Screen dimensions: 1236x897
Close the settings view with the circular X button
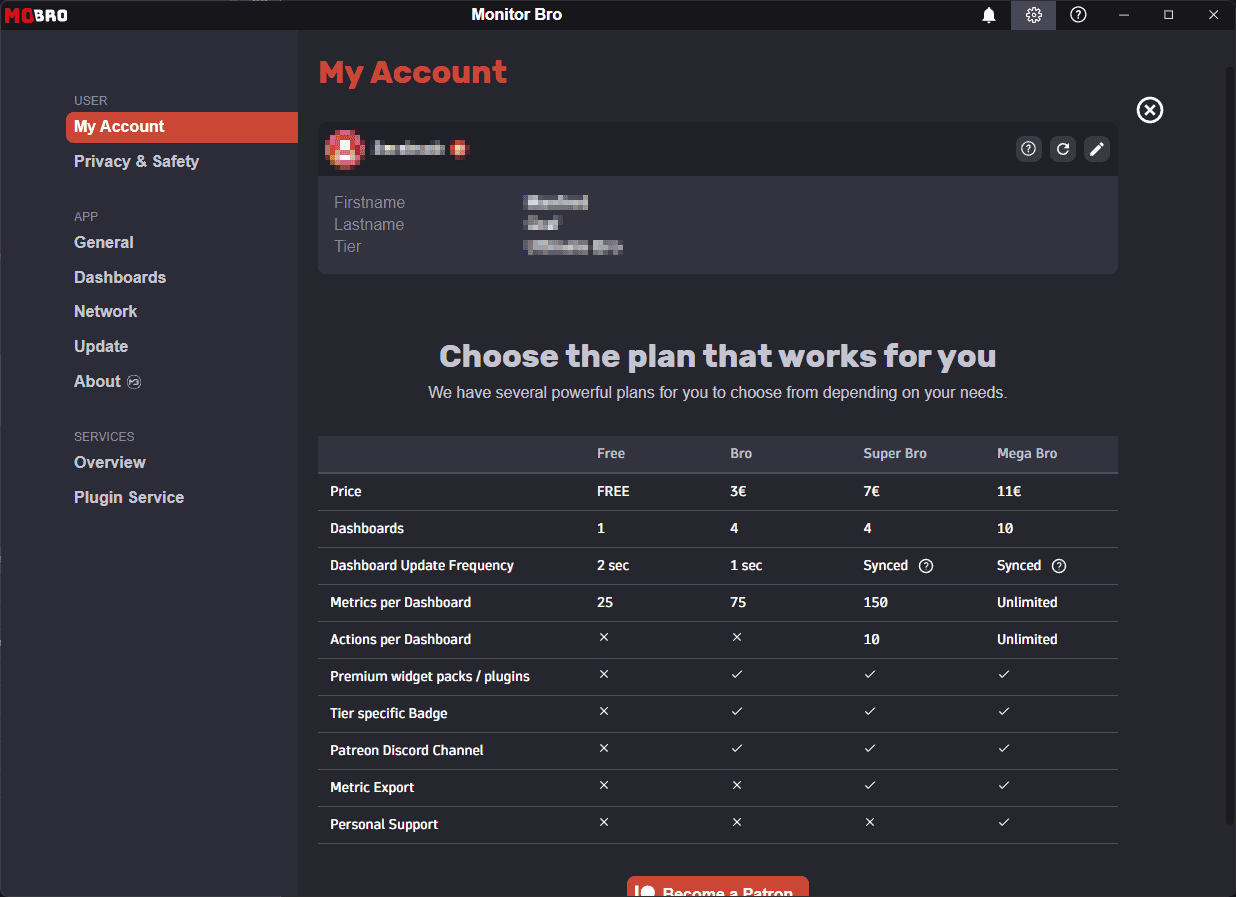pos(1149,110)
